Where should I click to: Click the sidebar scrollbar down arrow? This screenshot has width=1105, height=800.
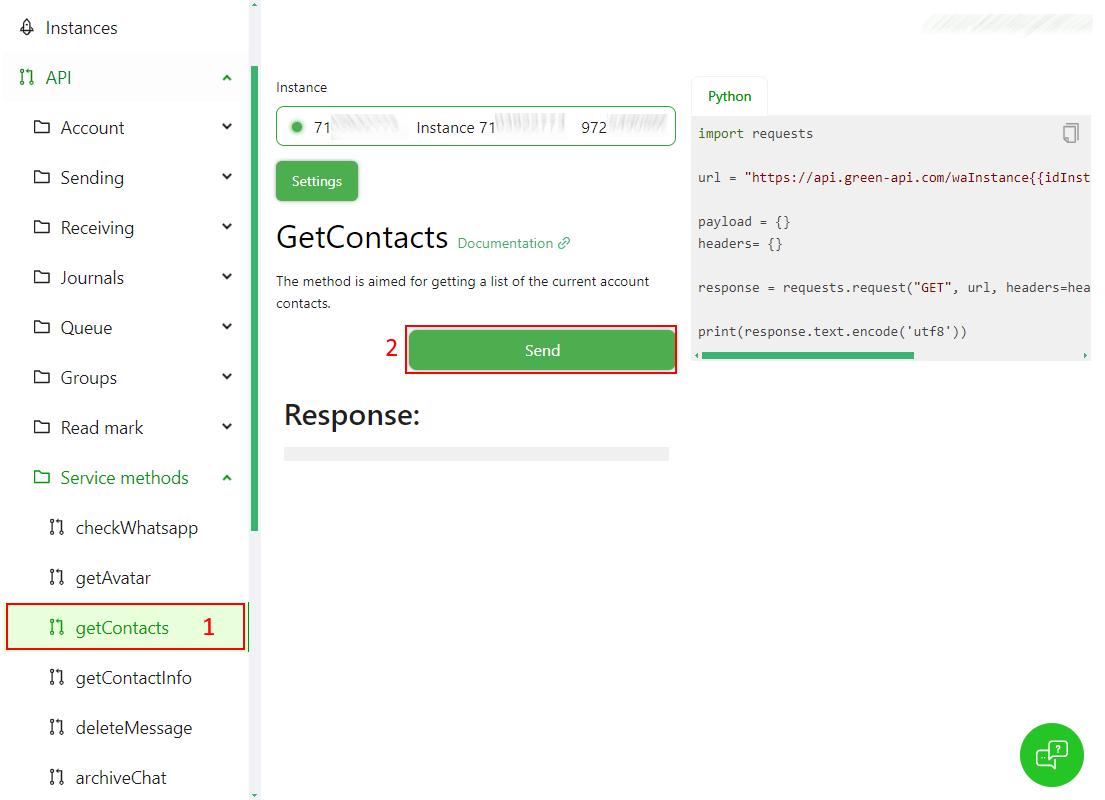point(254,795)
